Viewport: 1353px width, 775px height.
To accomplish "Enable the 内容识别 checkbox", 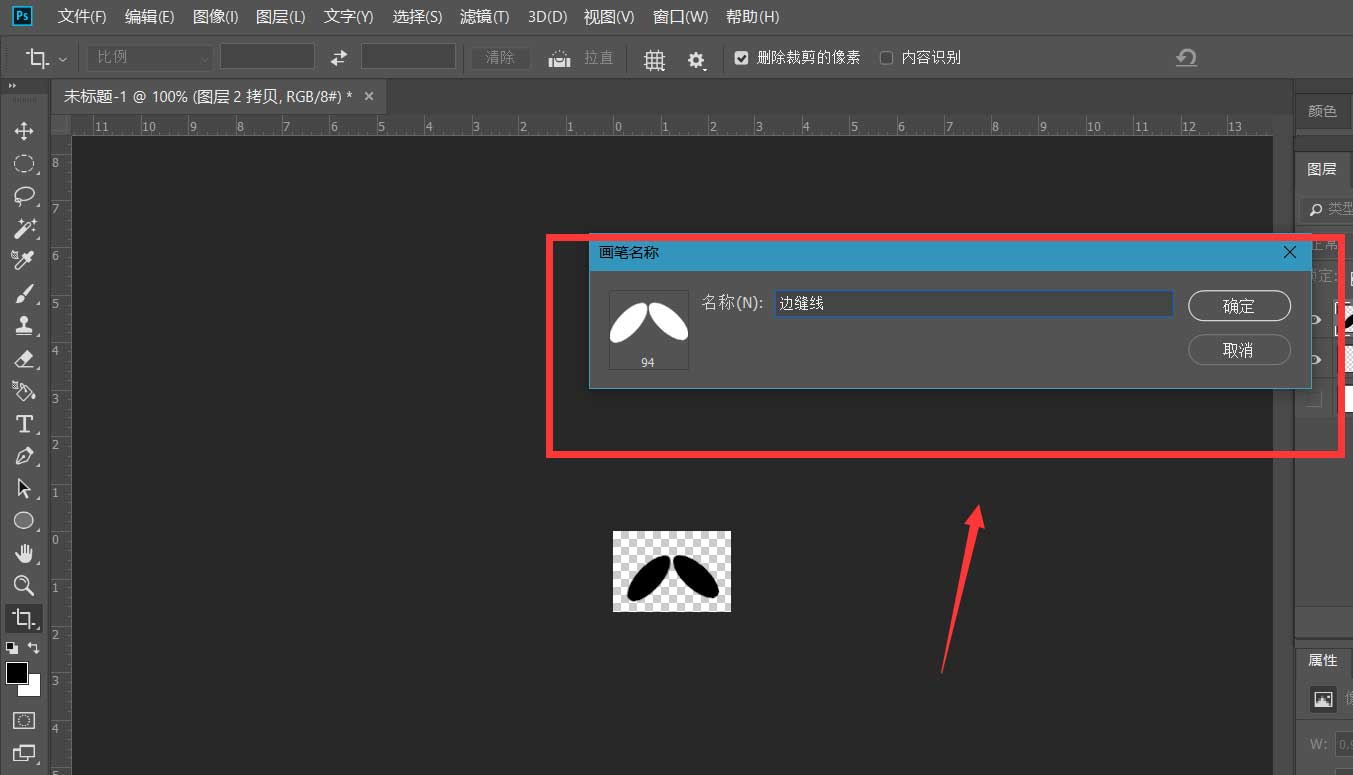I will (x=885, y=58).
